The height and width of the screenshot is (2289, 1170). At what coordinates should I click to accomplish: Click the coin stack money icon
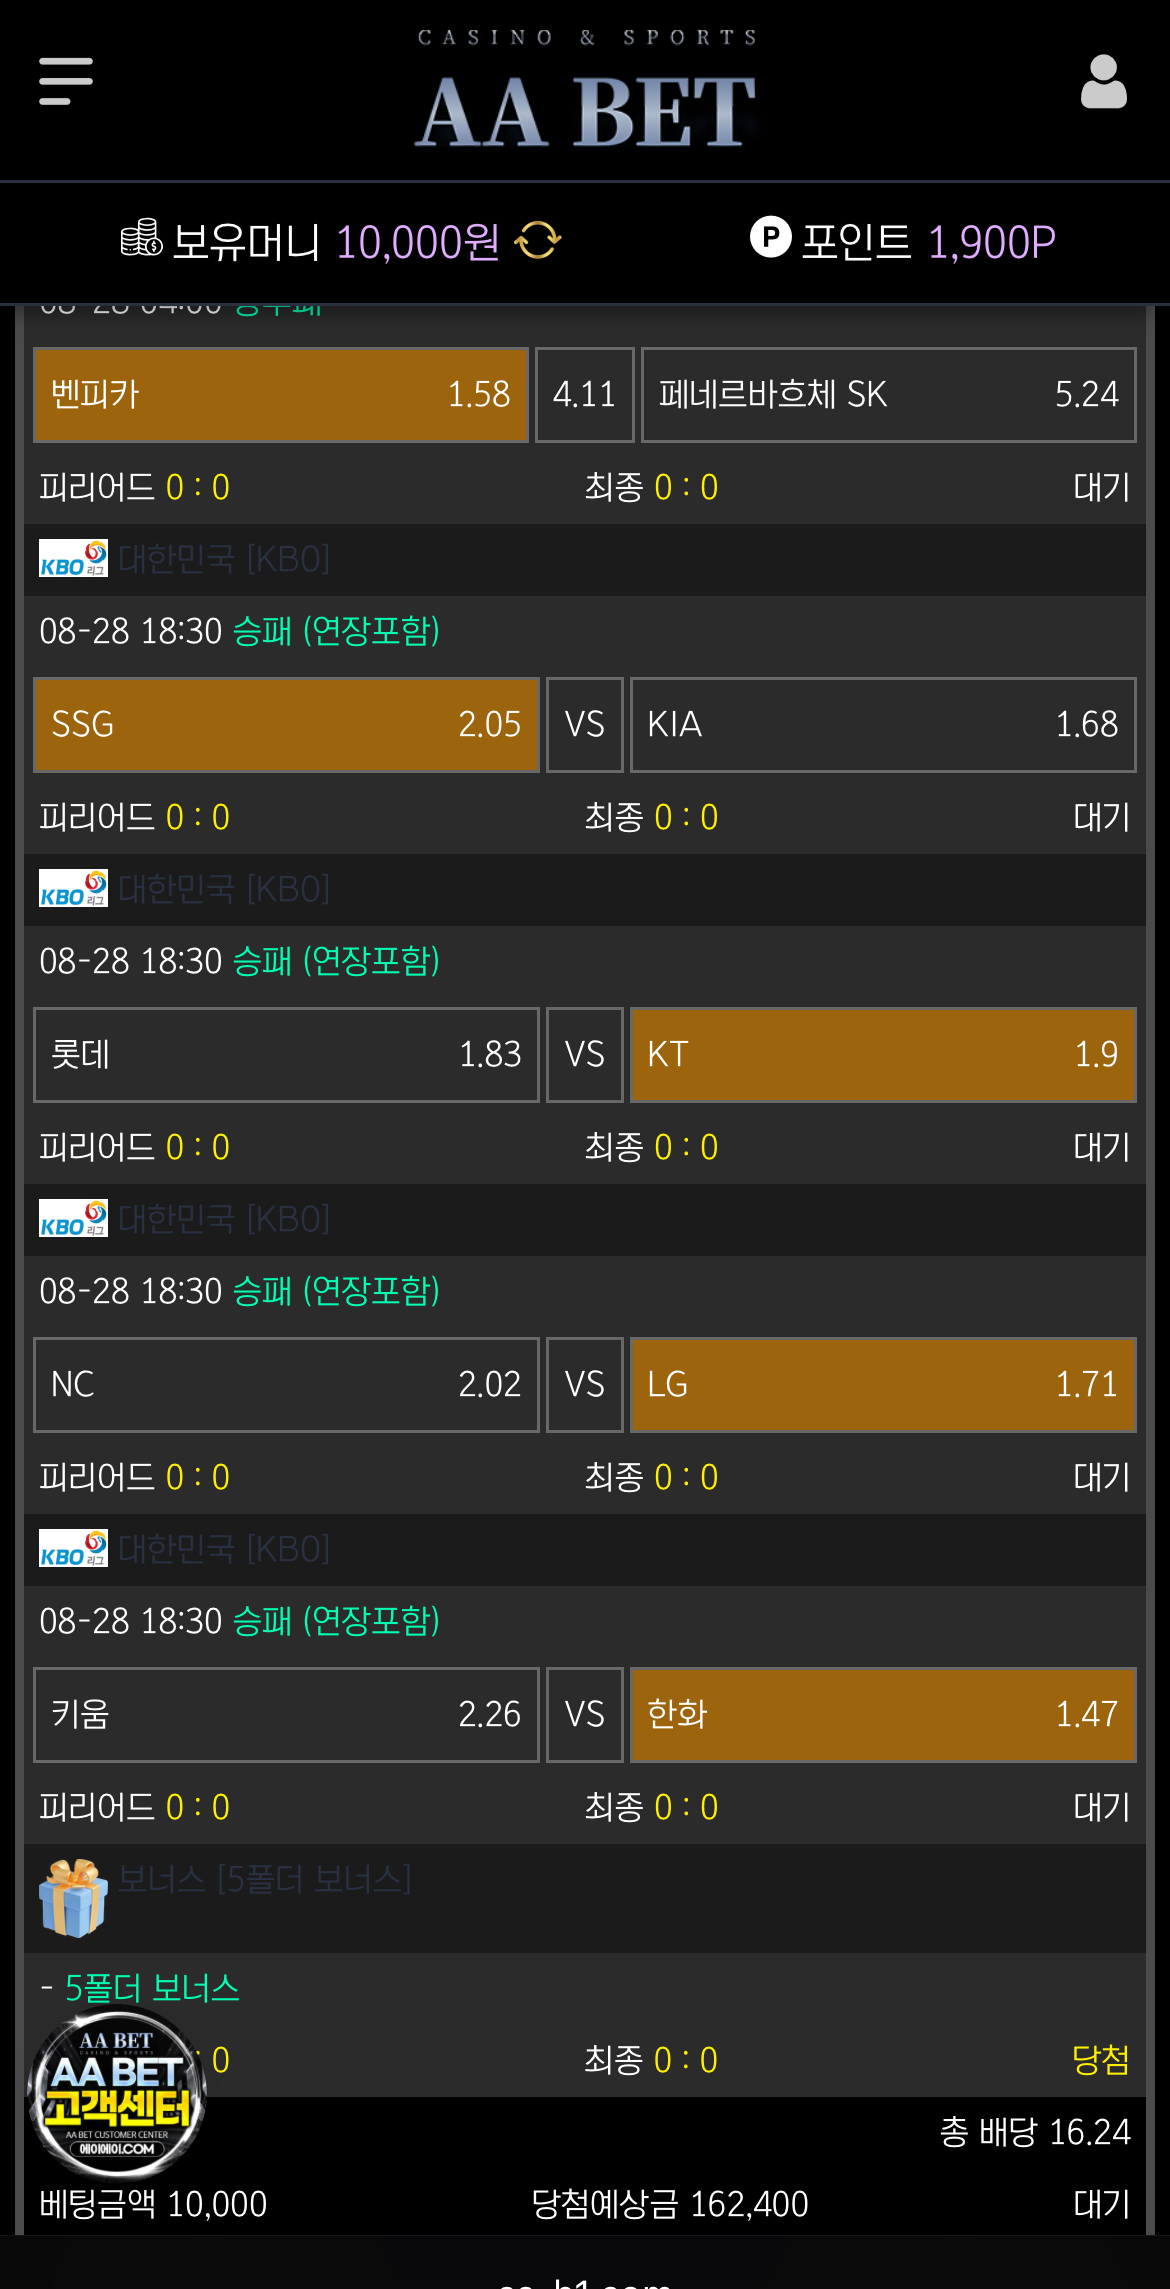pos(141,238)
